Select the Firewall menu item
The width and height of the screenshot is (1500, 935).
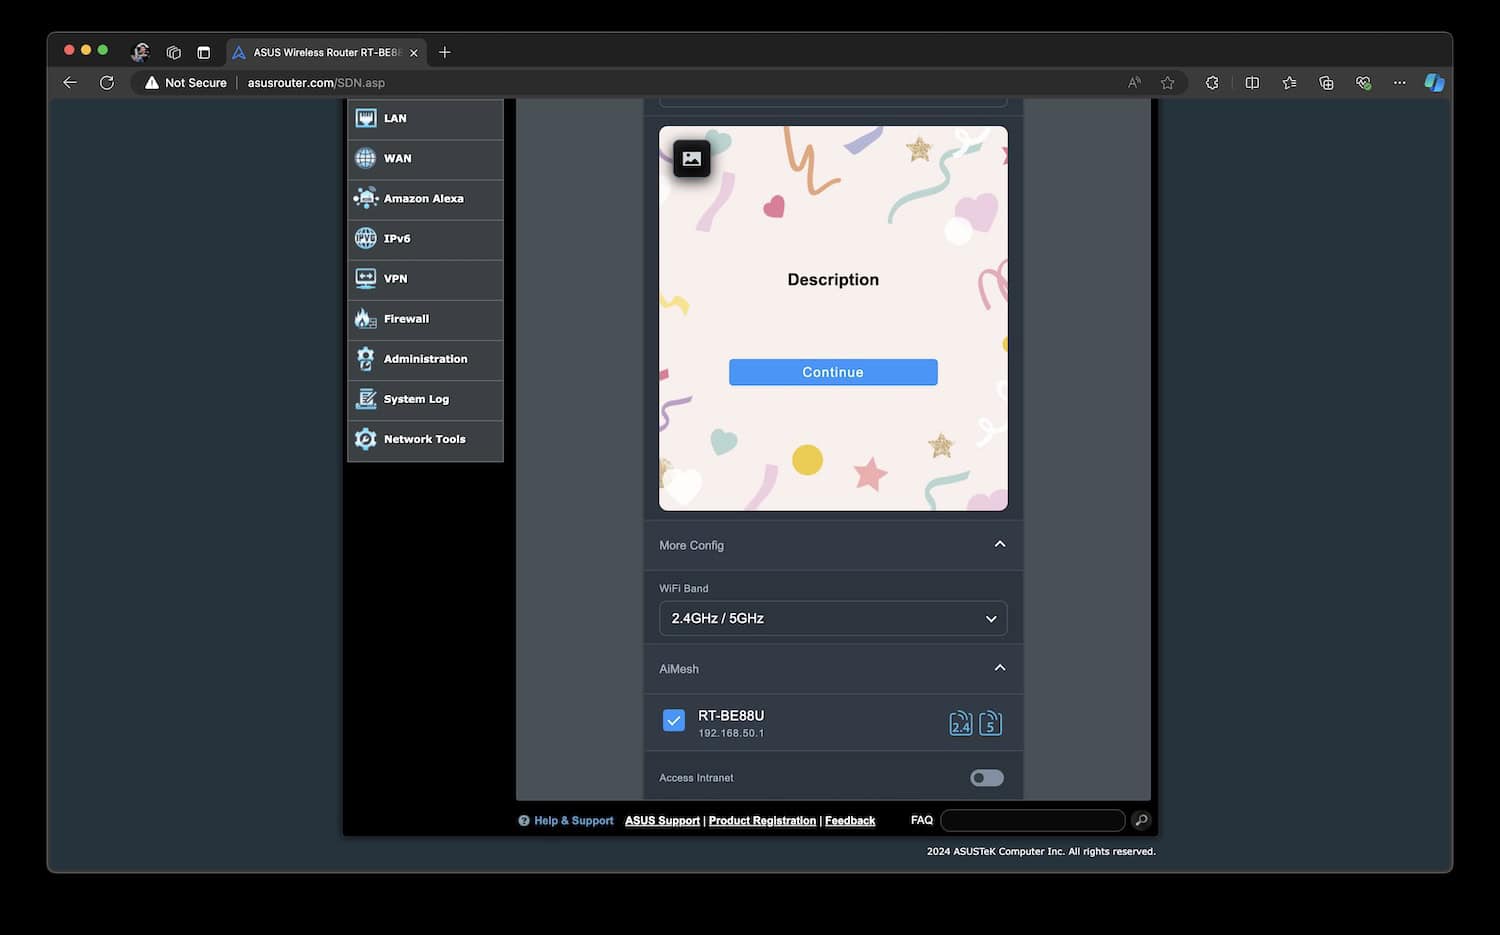pyautogui.click(x=425, y=319)
